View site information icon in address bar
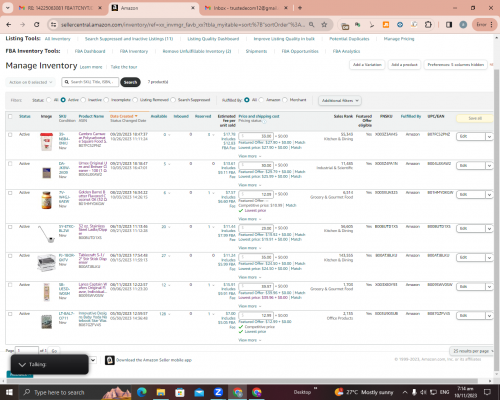The width and height of the screenshot is (500, 400). pyautogui.click(x=53, y=25)
